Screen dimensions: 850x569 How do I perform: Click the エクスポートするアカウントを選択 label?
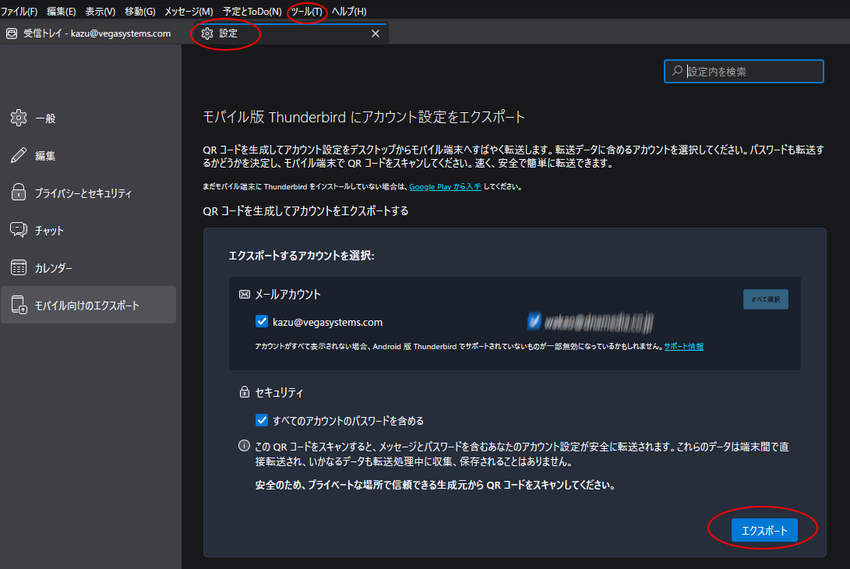[301, 255]
